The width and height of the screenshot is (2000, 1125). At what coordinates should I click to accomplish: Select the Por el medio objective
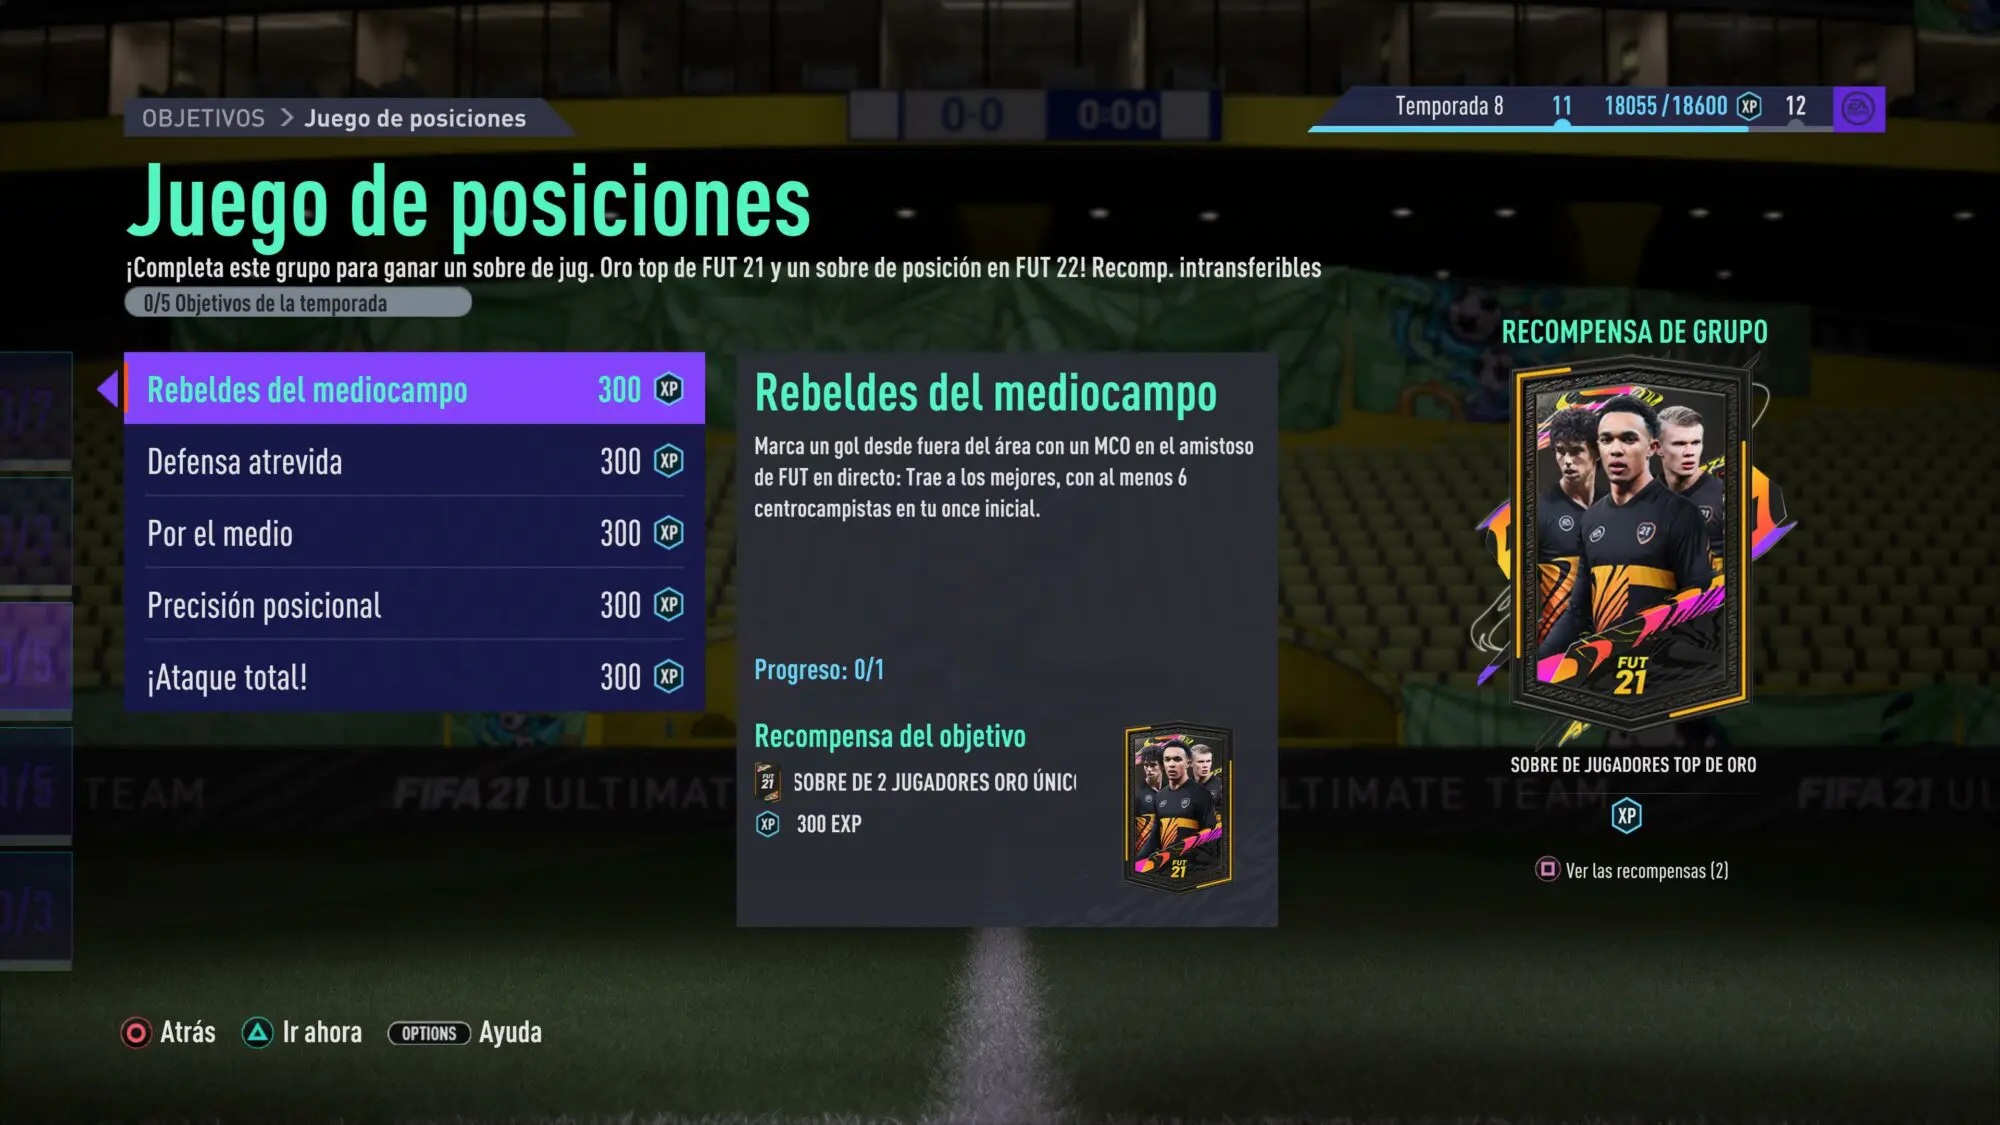[414, 533]
